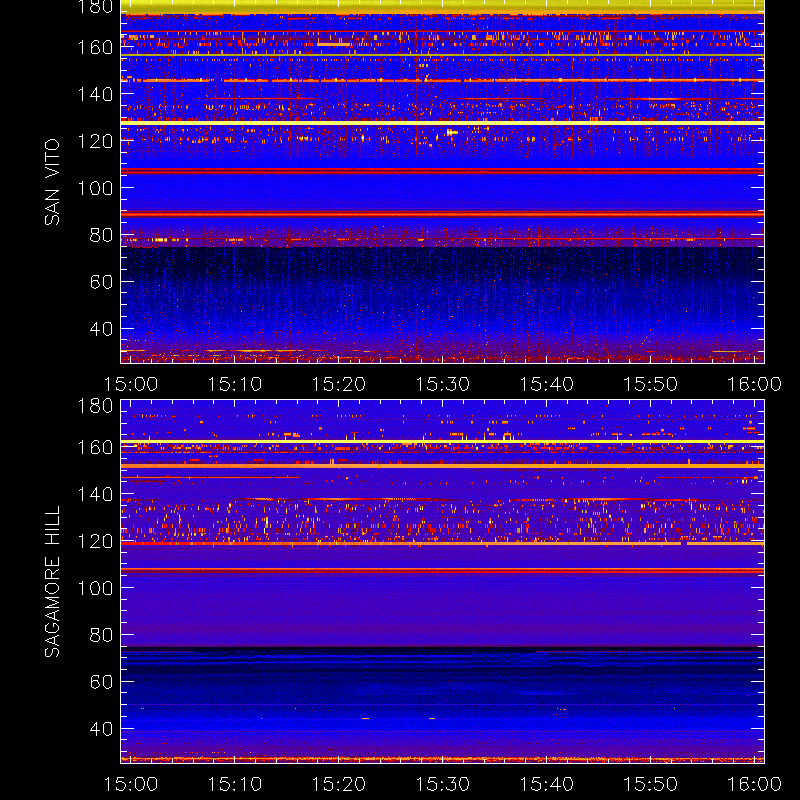Select the San Vito spectrogram plot area
This screenshot has height=800, width=800.
442,182
